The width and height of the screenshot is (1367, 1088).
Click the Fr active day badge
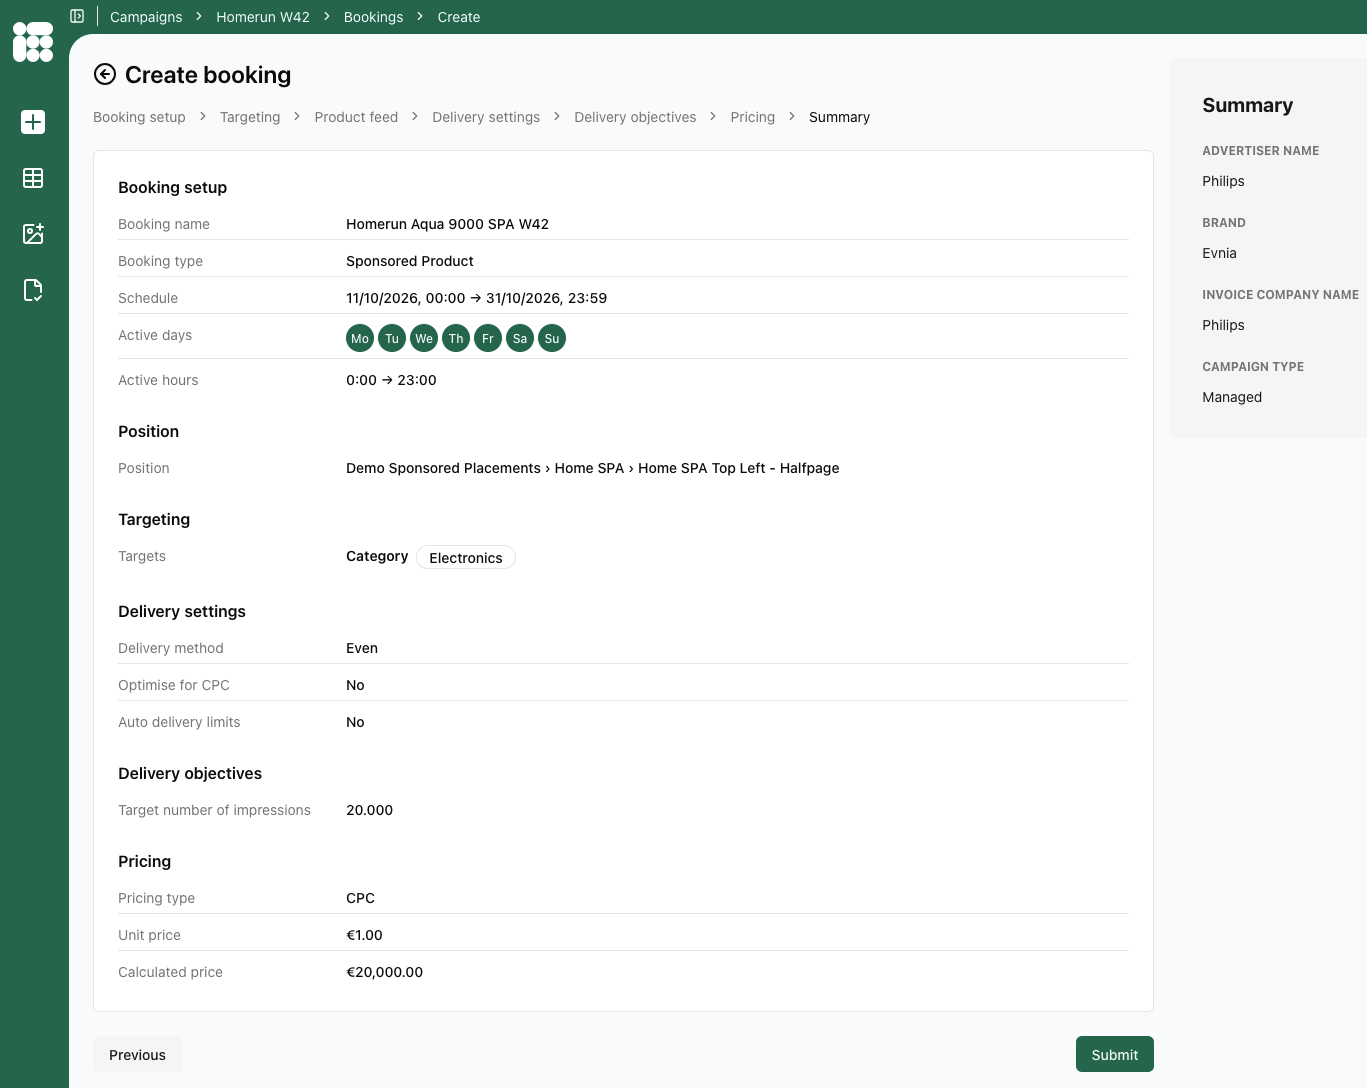pyautogui.click(x=488, y=338)
